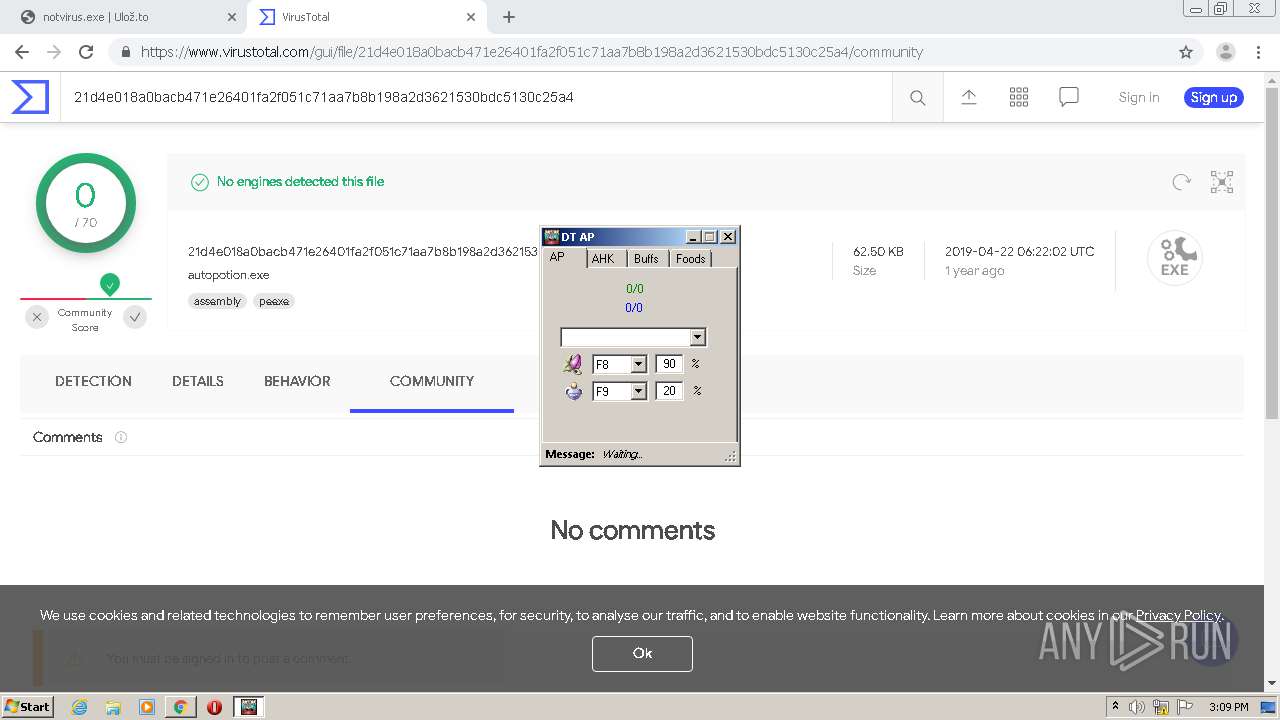Click the volume speaker tray icon
The image size is (1280, 720).
pyautogui.click(x=1137, y=707)
